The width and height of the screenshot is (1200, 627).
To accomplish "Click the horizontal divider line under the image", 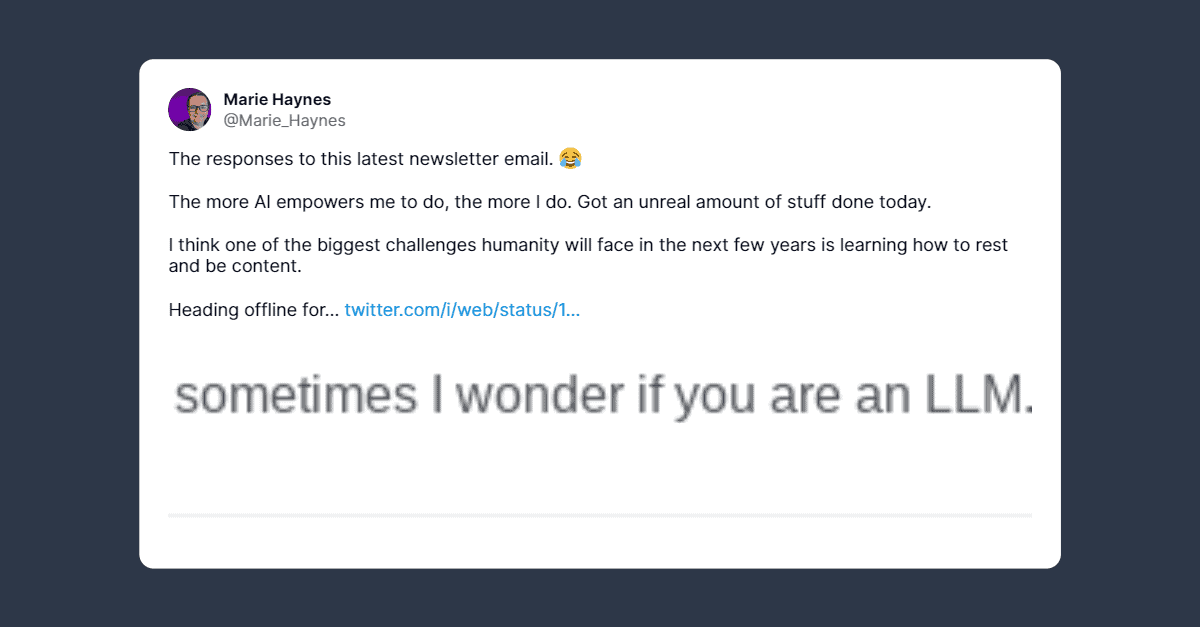I will click(600, 515).
